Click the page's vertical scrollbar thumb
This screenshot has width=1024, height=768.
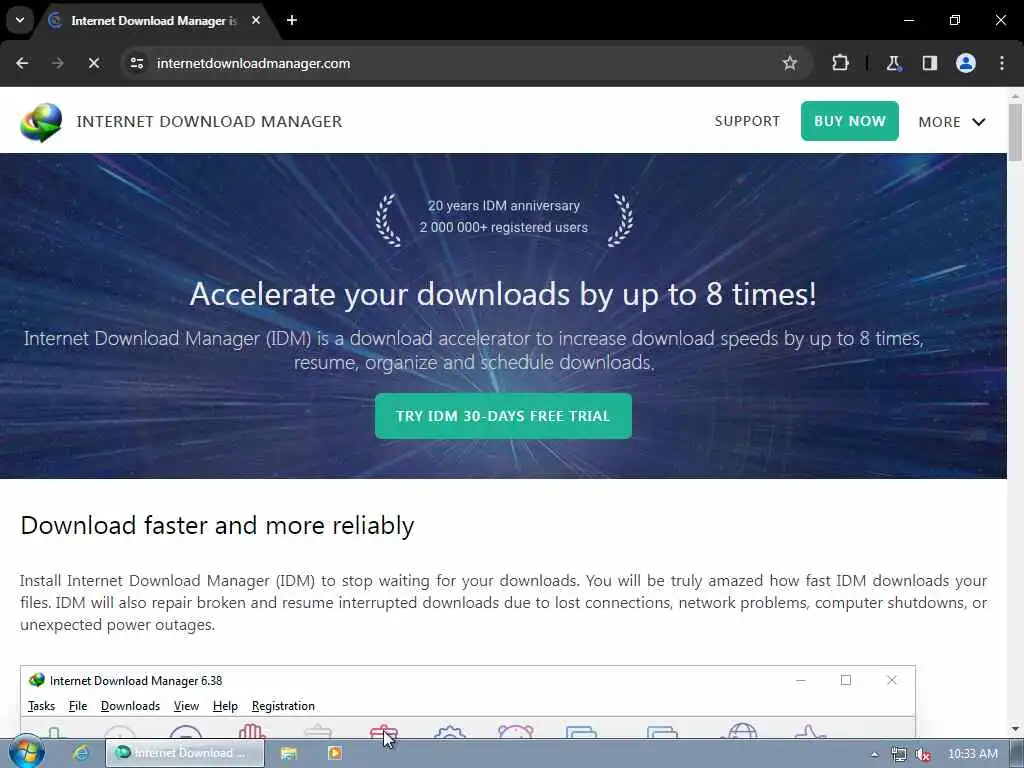point(1015,132)
